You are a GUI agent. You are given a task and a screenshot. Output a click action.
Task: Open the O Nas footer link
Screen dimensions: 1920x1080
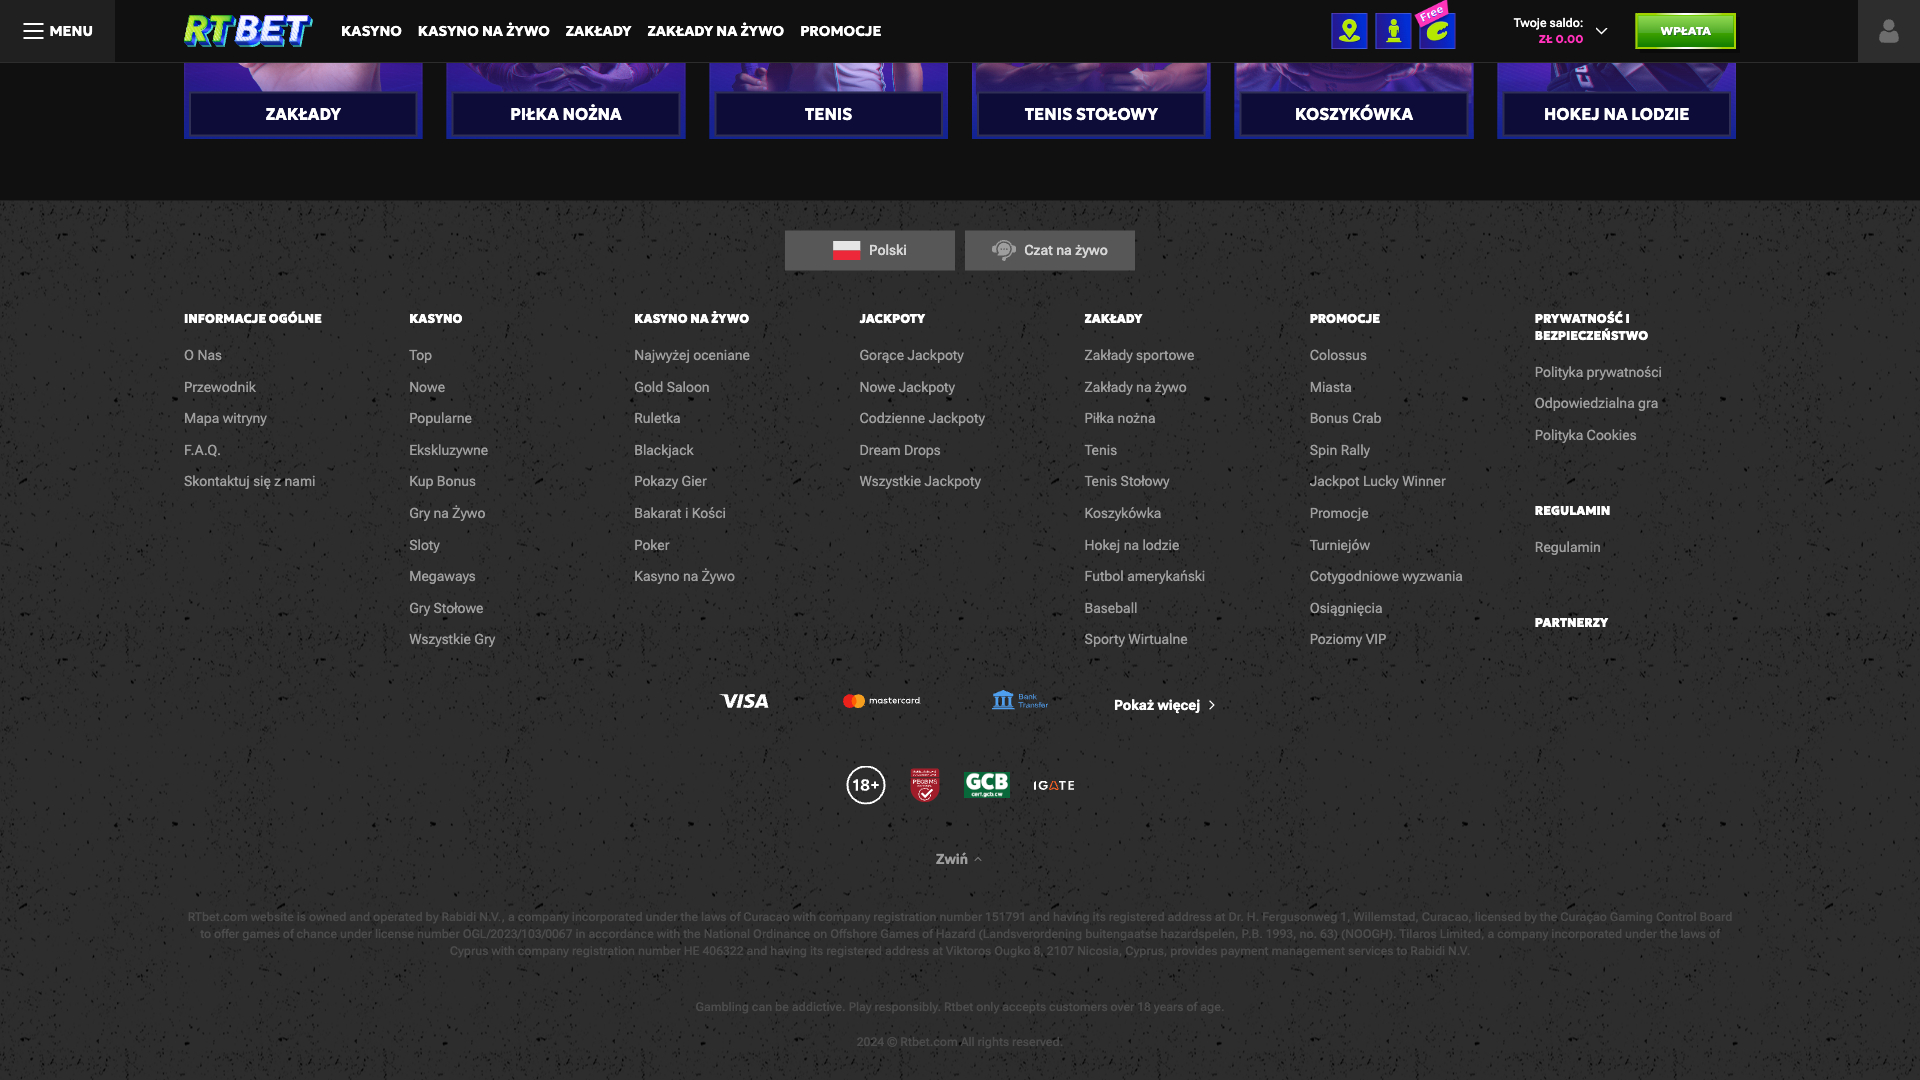203,355
